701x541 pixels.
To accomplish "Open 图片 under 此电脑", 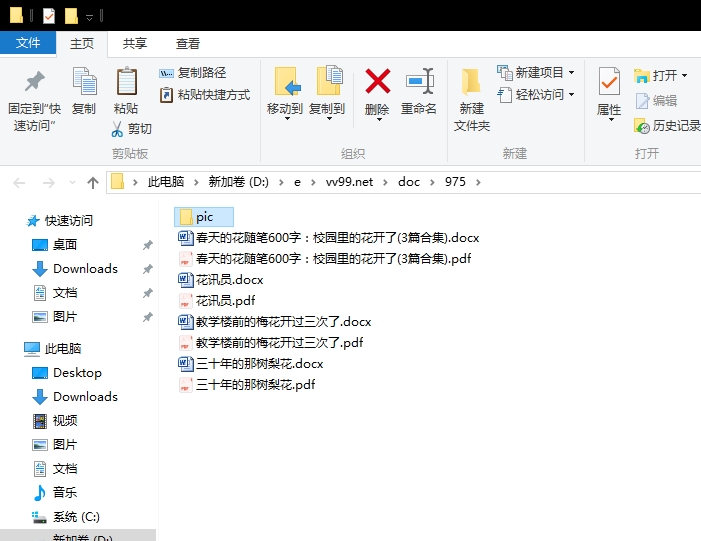I will tap(55, 445).
